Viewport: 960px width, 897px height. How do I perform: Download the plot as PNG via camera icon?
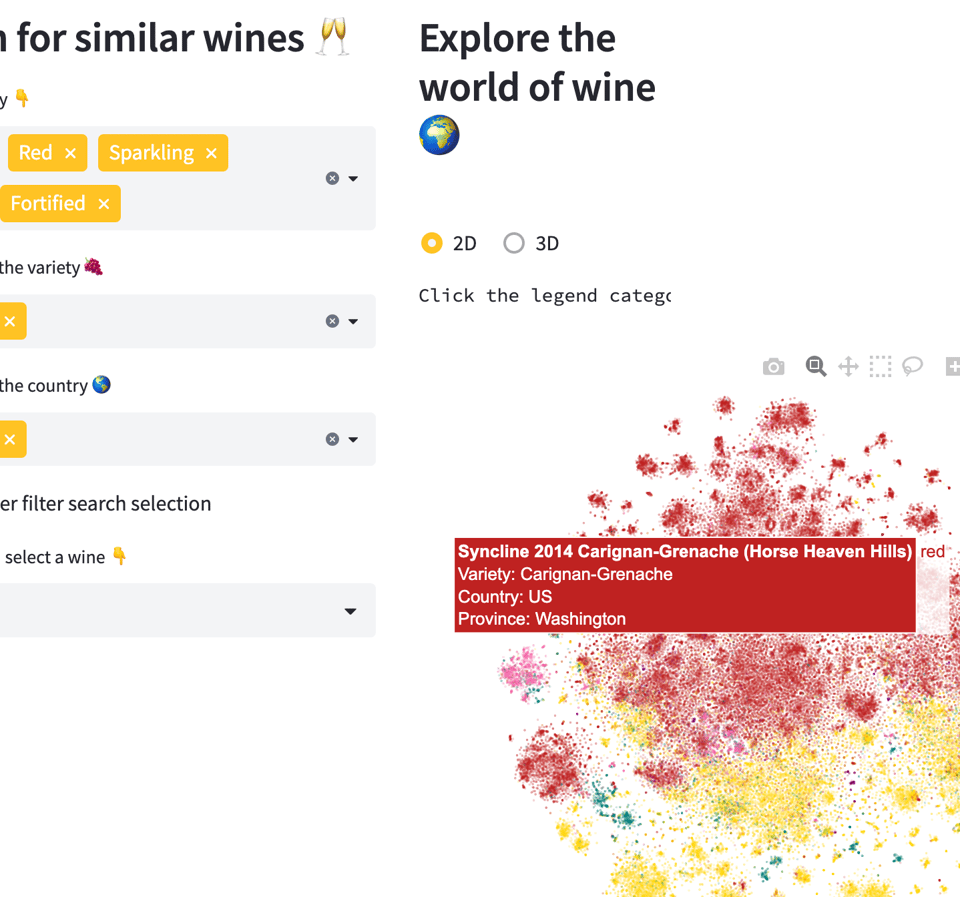coord(773,367)
